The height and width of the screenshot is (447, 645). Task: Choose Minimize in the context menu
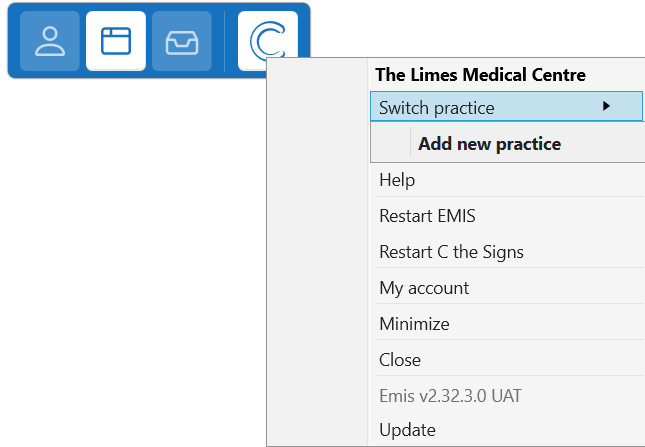(414, 324)
